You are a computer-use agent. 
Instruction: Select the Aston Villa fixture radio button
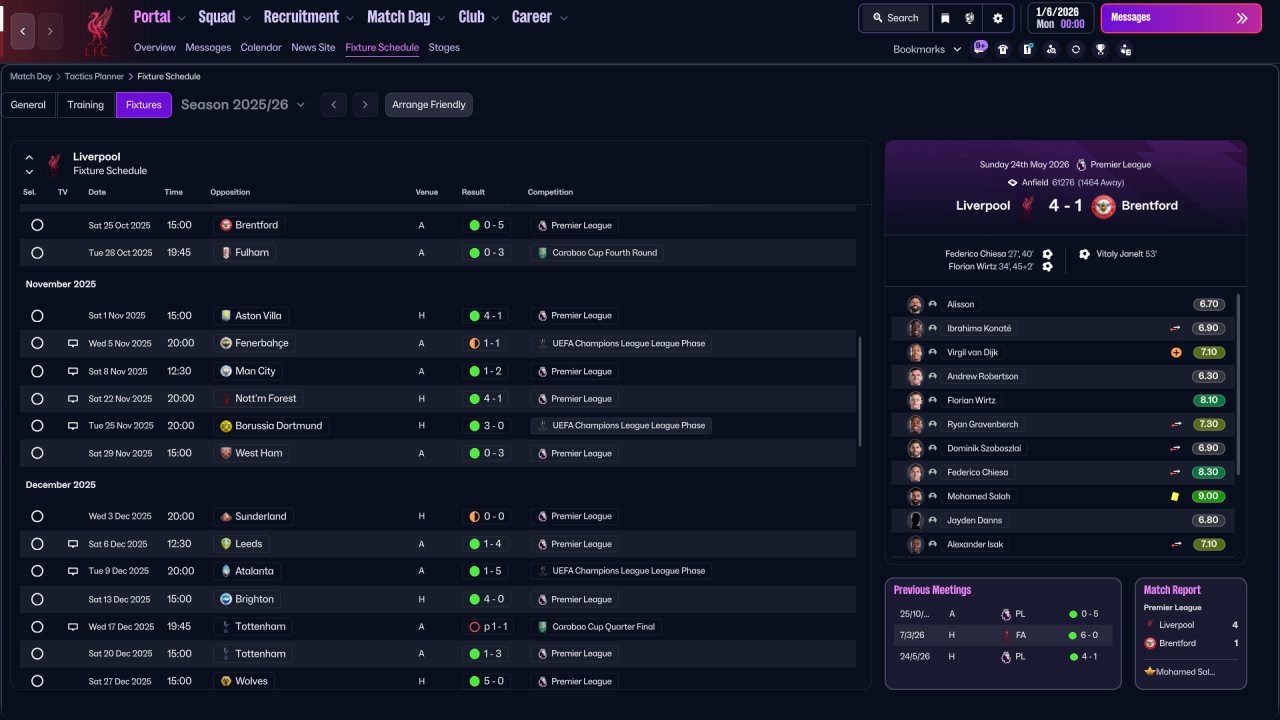coord(37,316)
